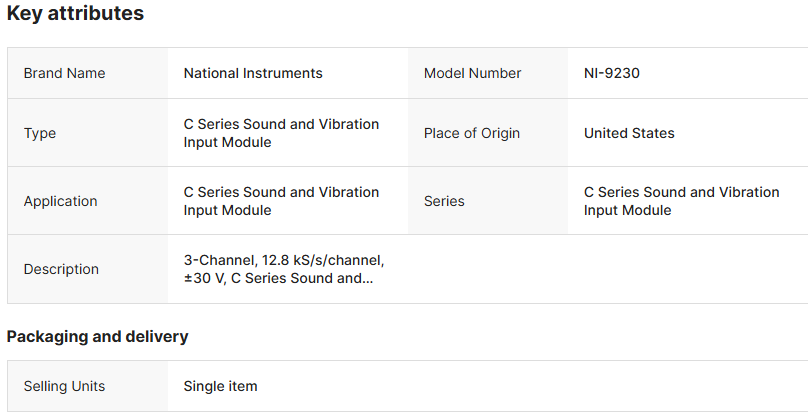This screenshot has width=808, height=414.
Task: Select the Single item value
Action: [x=220, y=386]
